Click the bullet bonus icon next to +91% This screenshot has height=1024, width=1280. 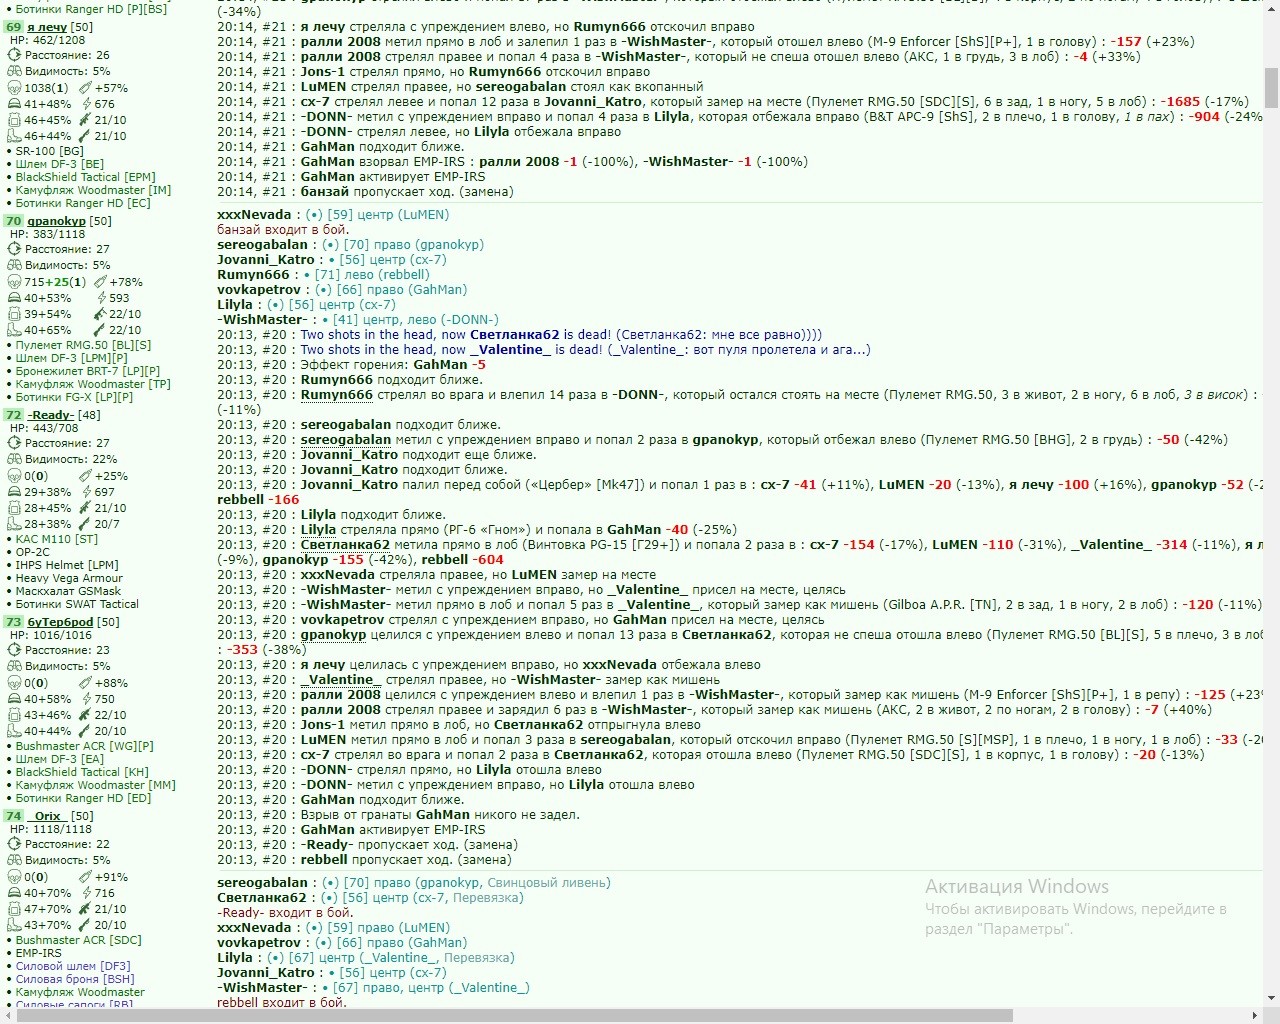coord(84,877)
